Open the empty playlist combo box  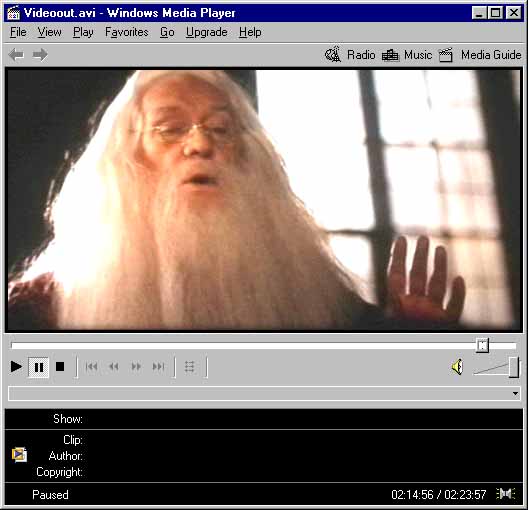(x=264, y=394)
